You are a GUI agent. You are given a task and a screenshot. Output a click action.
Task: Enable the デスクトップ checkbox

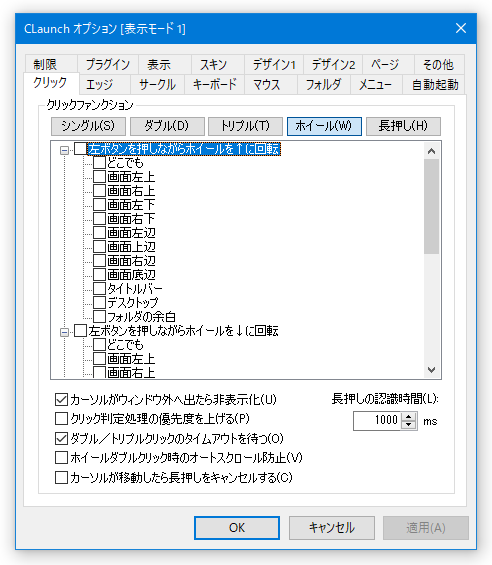(x=99, y=302)
